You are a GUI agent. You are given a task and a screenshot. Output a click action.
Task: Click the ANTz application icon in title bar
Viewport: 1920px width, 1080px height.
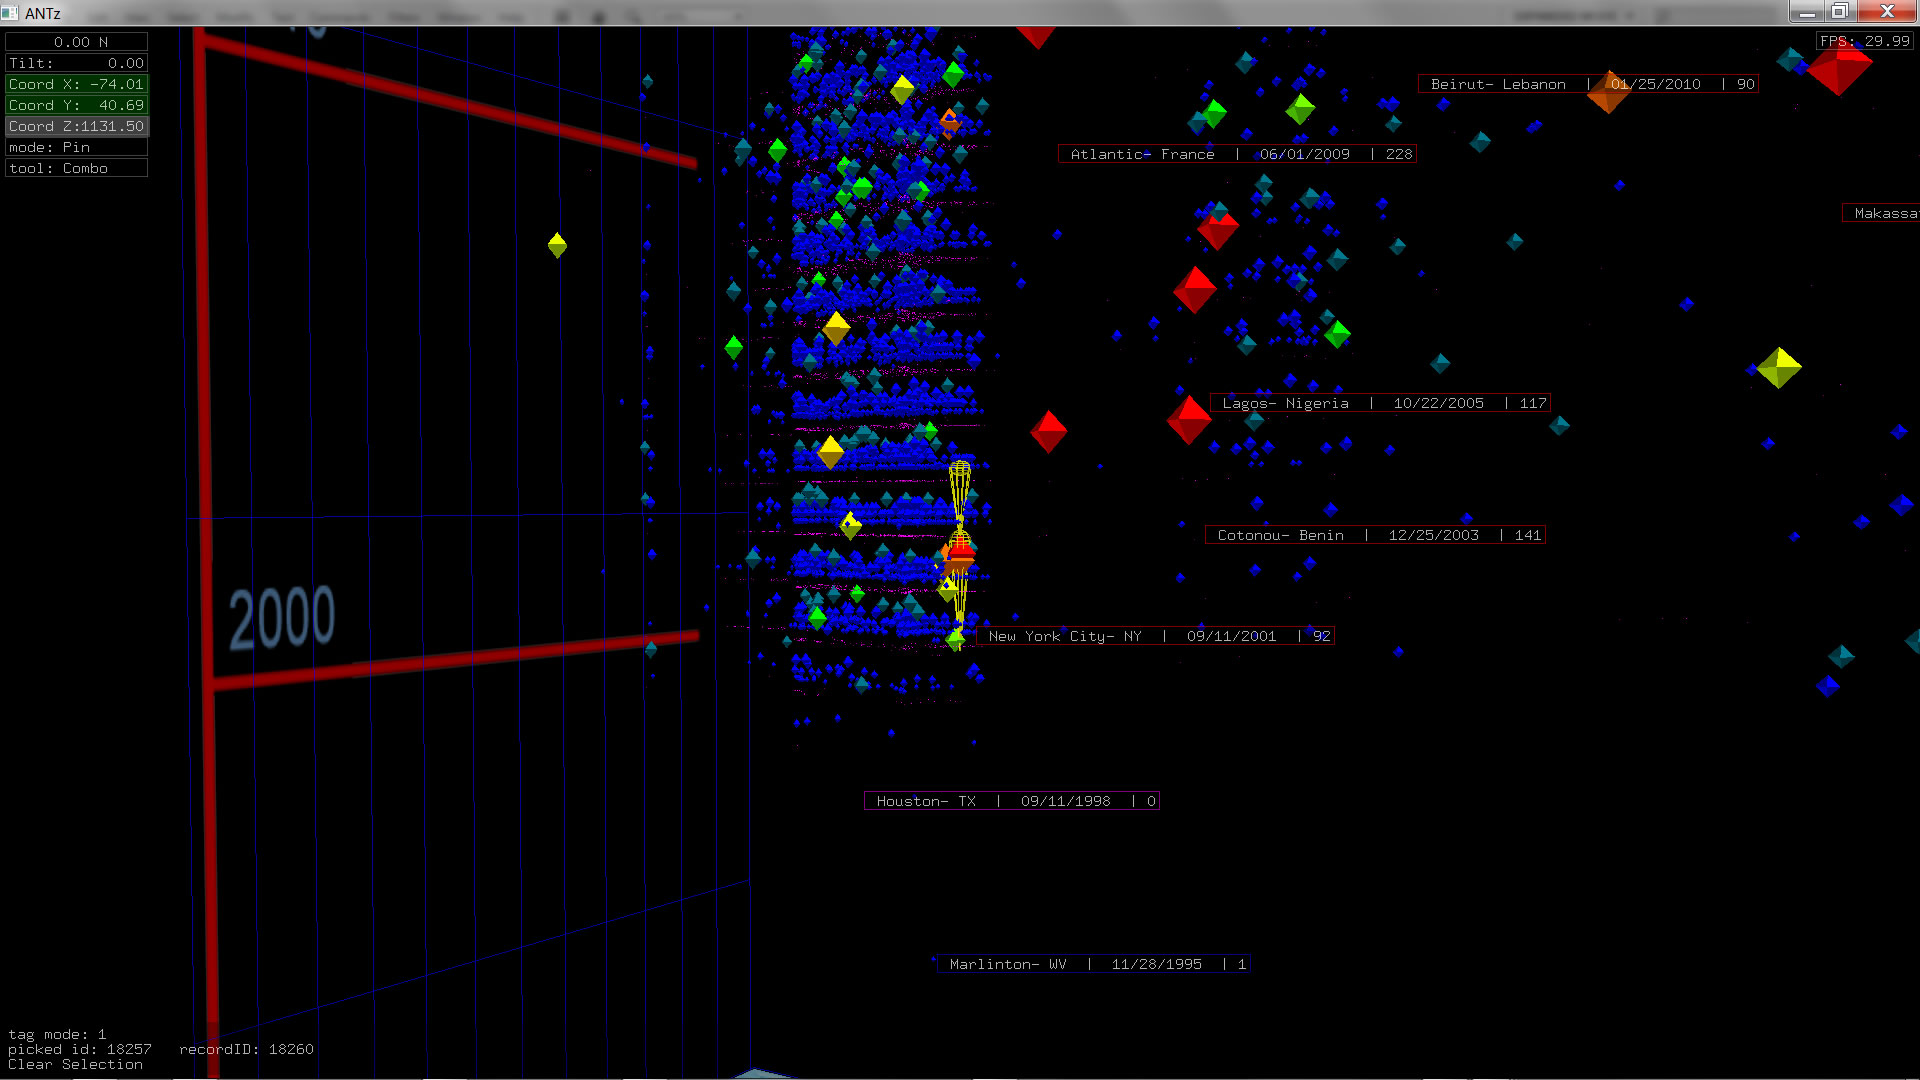pos(10,13)
